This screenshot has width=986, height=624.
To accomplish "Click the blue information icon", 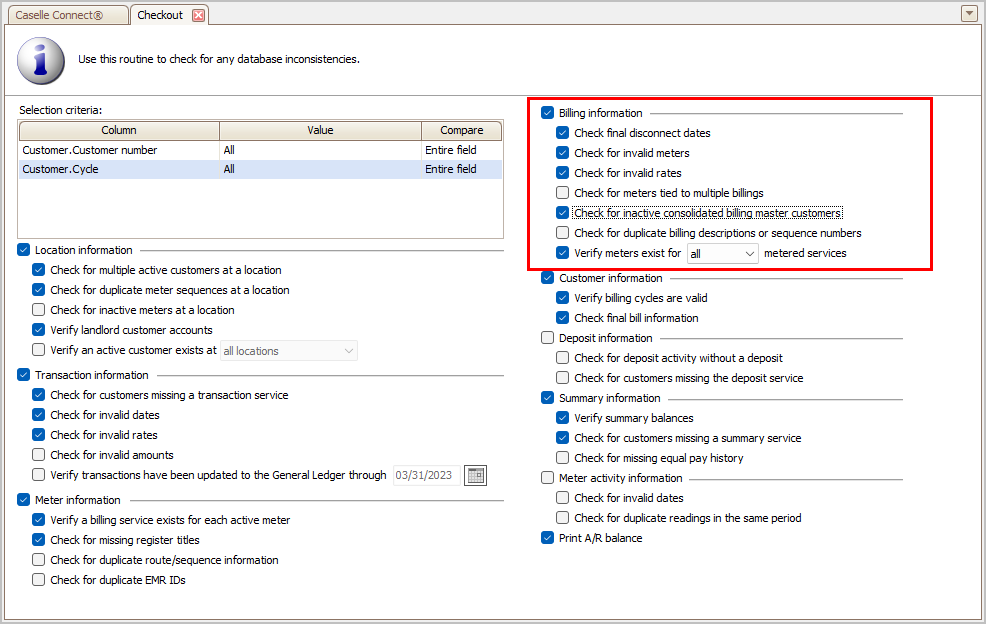I will point(41,60).
